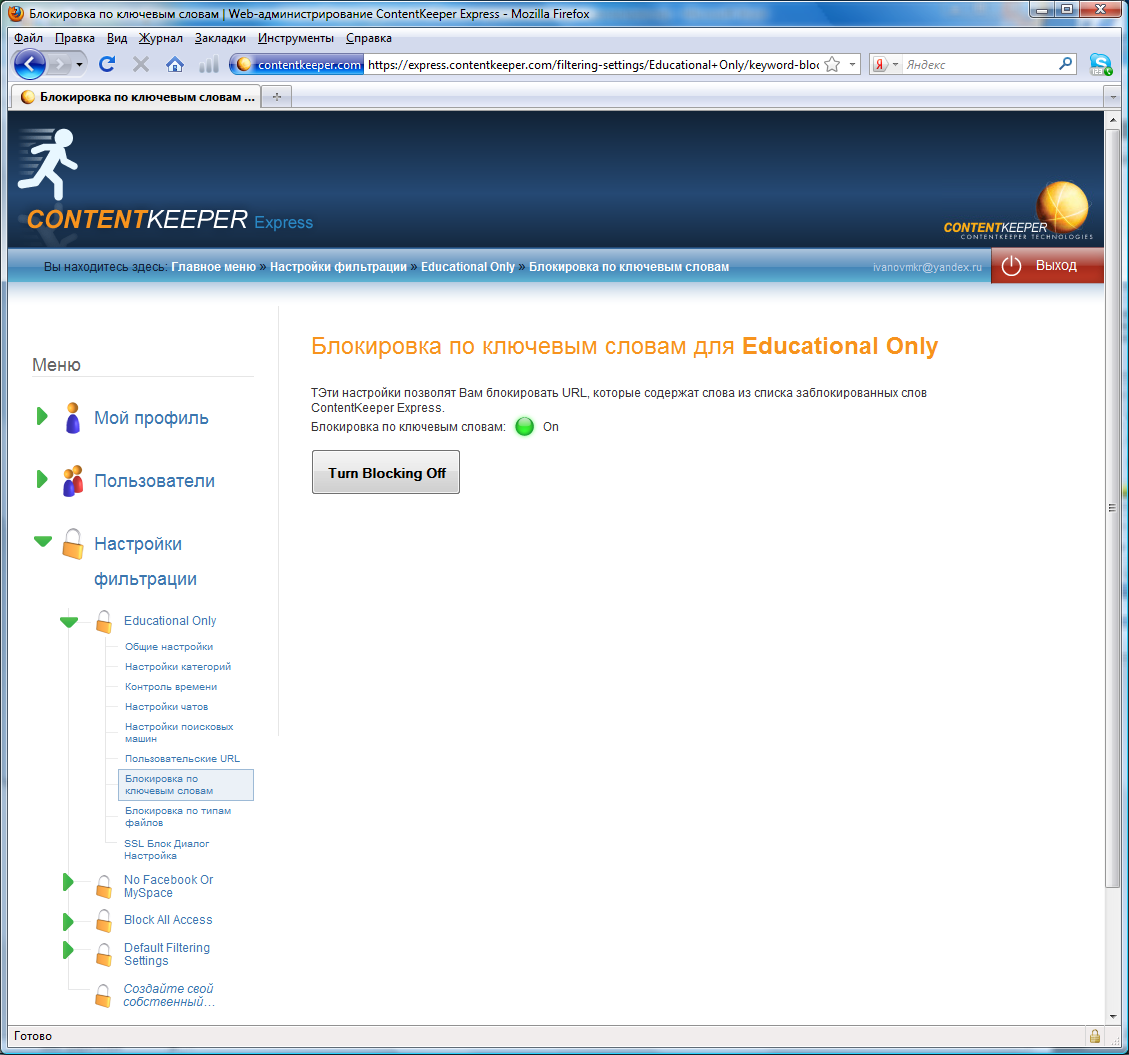1129x1055 pixels.
Task: Click the Skype toolbar icon
Action: pos(1100,65)
